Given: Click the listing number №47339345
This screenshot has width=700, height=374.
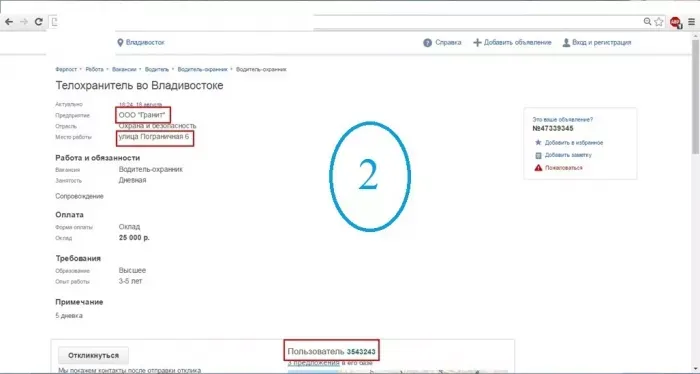Looking at the screenshot, I should [x=553, y=129].
